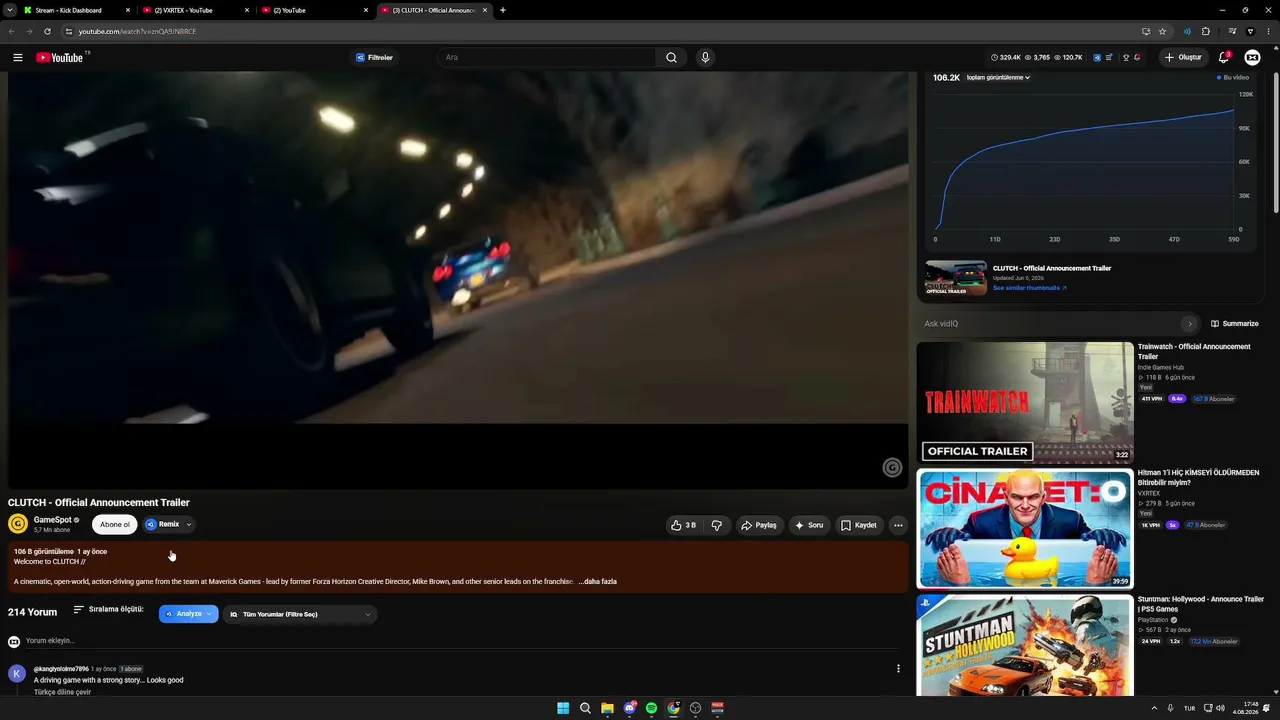Go back to the previous page
The image size is (1280, 720).
pyautogui.click(x=12, y=31)
